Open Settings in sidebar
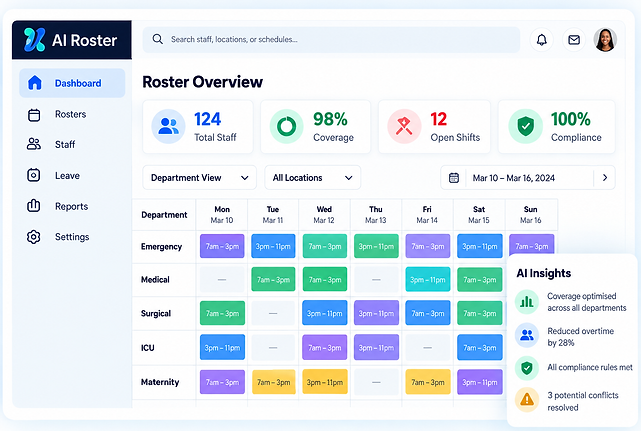This screenshot has width=641, height=431. click(72, 237)
